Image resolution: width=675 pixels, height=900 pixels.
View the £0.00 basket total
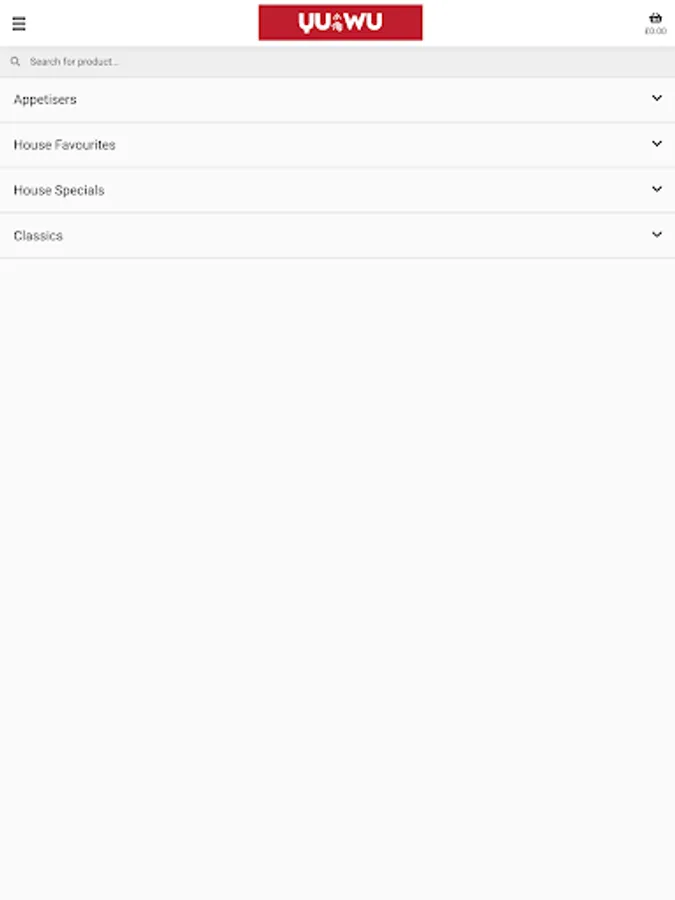655,31
